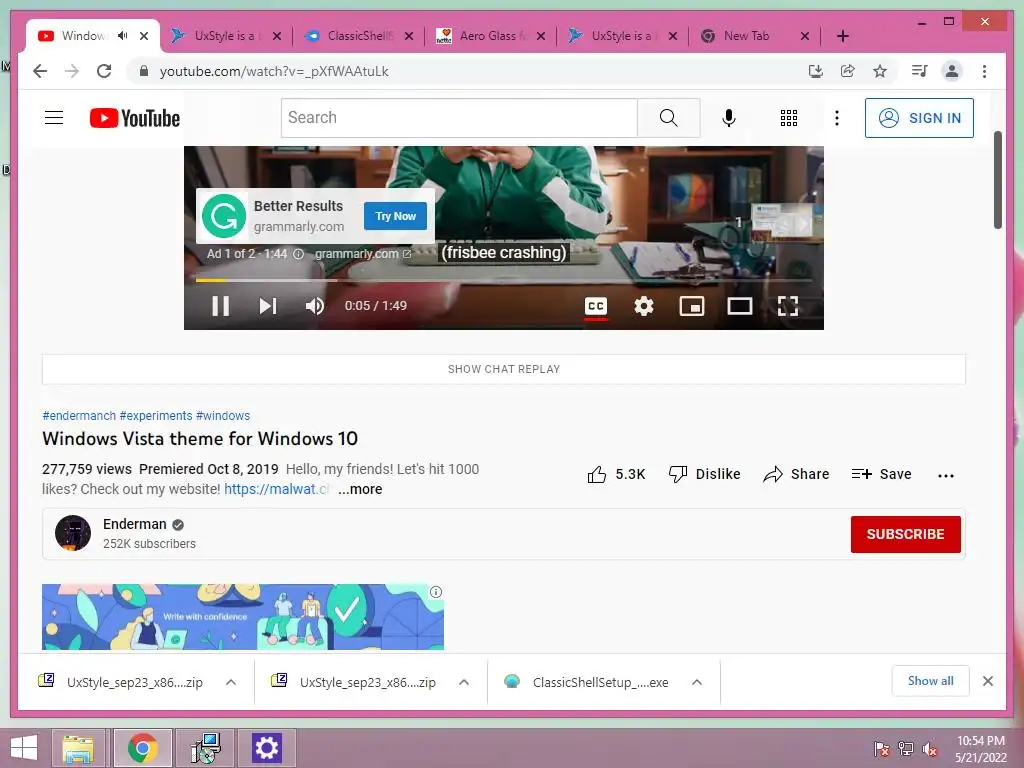Open the Chrome profile avatar

(952, 71)
